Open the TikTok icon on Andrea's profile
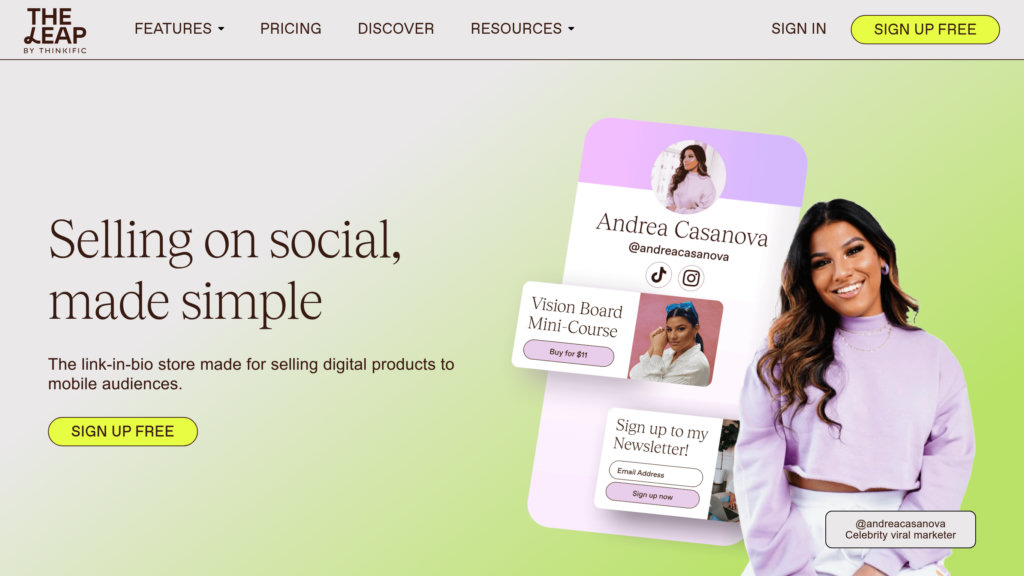1024x576 pixels. click(658, 275)
